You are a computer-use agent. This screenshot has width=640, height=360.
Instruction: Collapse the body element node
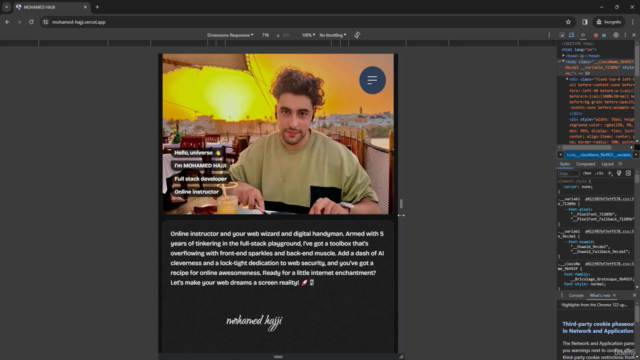coord(563,62)
